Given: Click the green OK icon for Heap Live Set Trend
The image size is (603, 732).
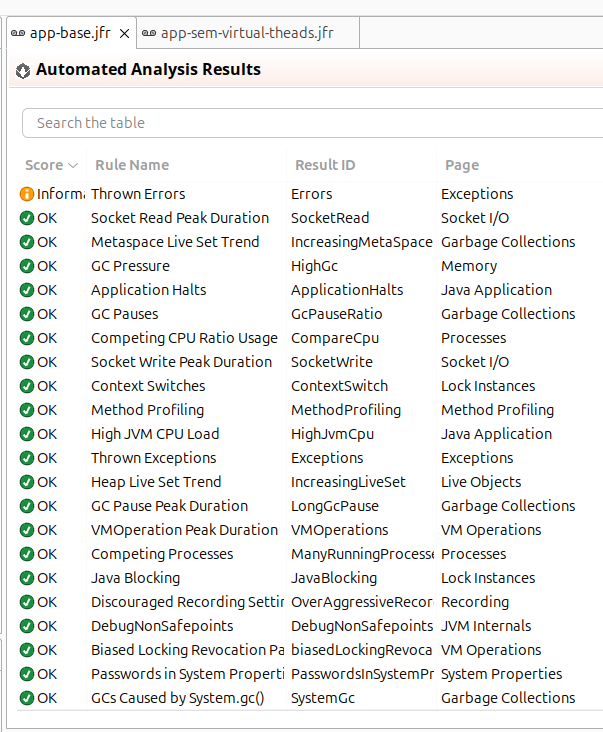Looking at the screenshot, I should click(x=27, y=482).
